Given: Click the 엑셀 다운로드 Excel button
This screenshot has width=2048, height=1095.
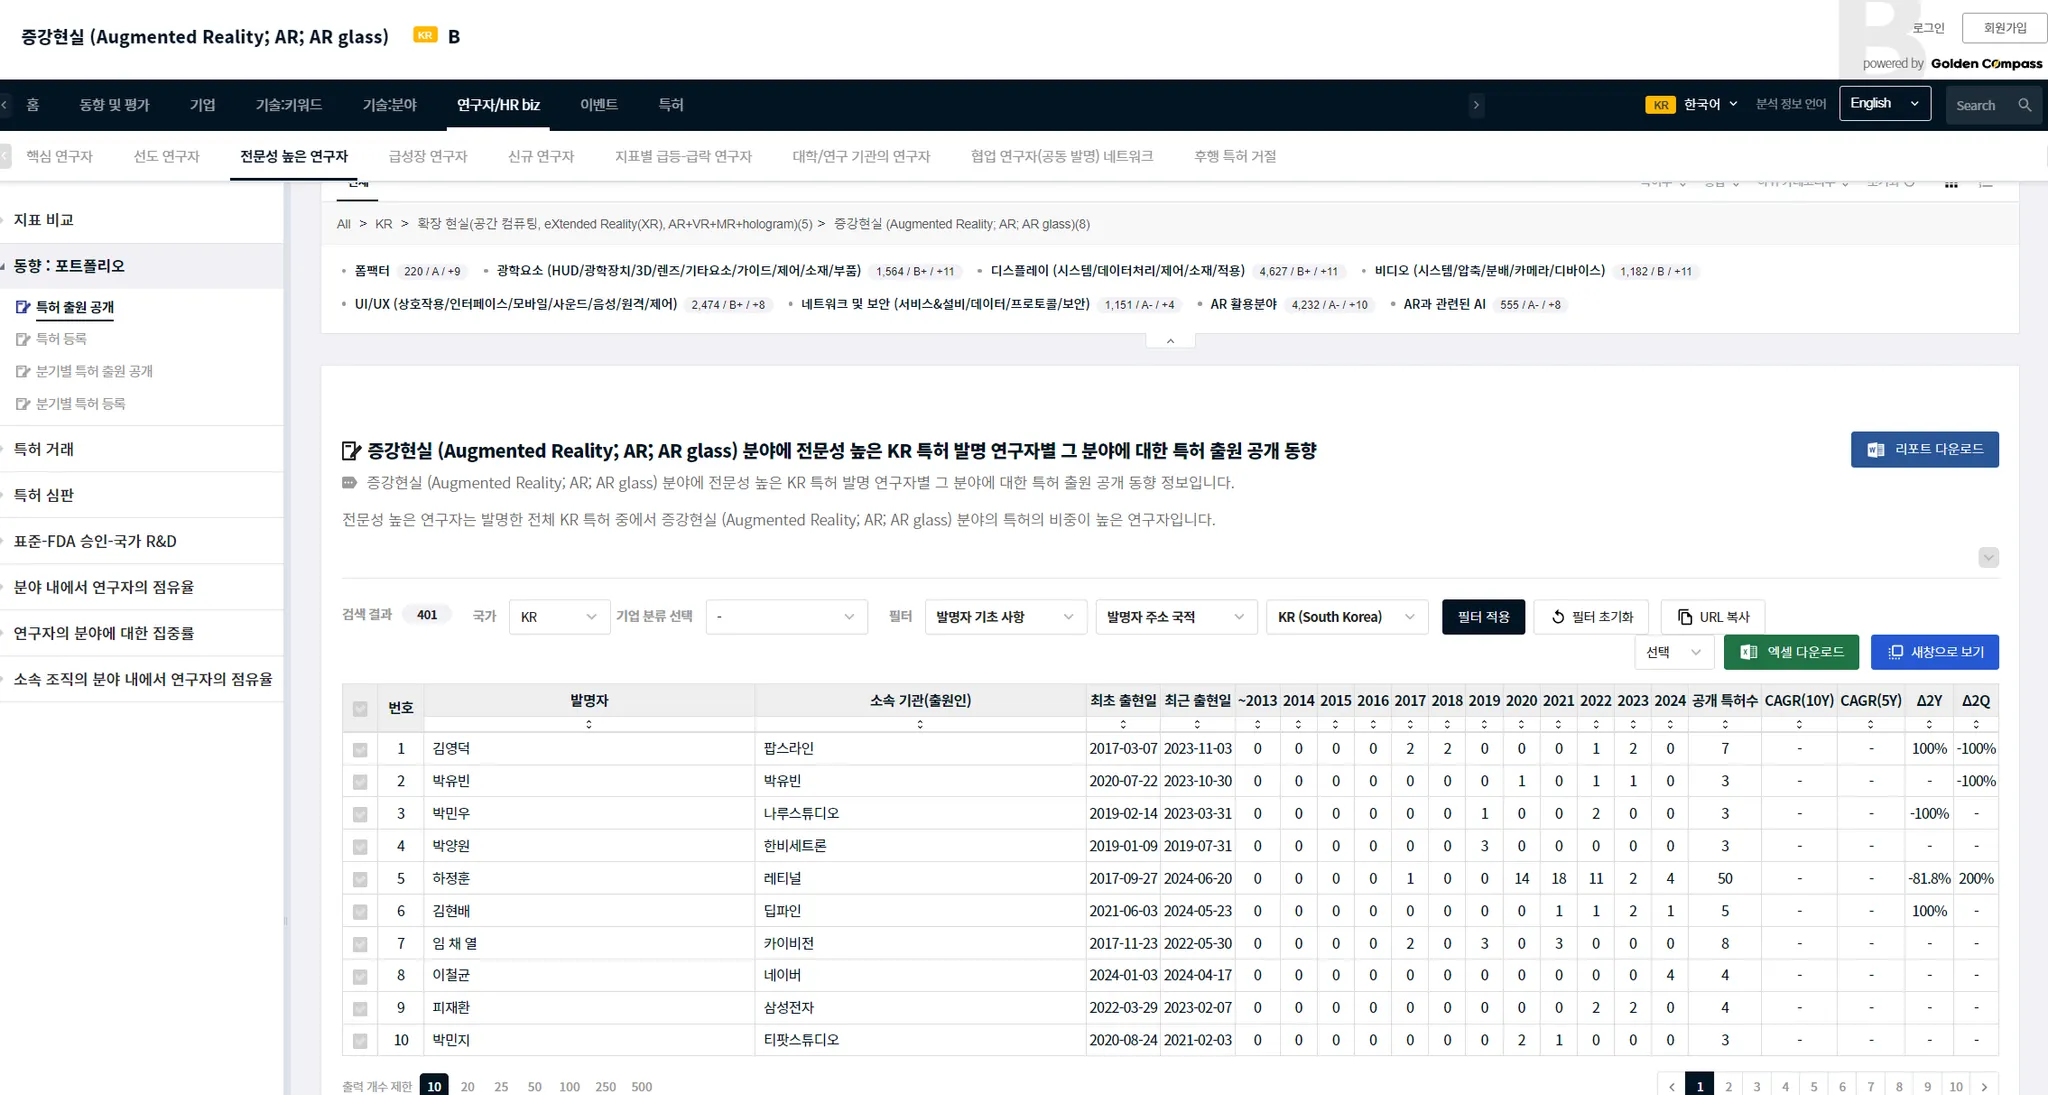Looking at the screenshot, I should click(x=1791, y=652).
